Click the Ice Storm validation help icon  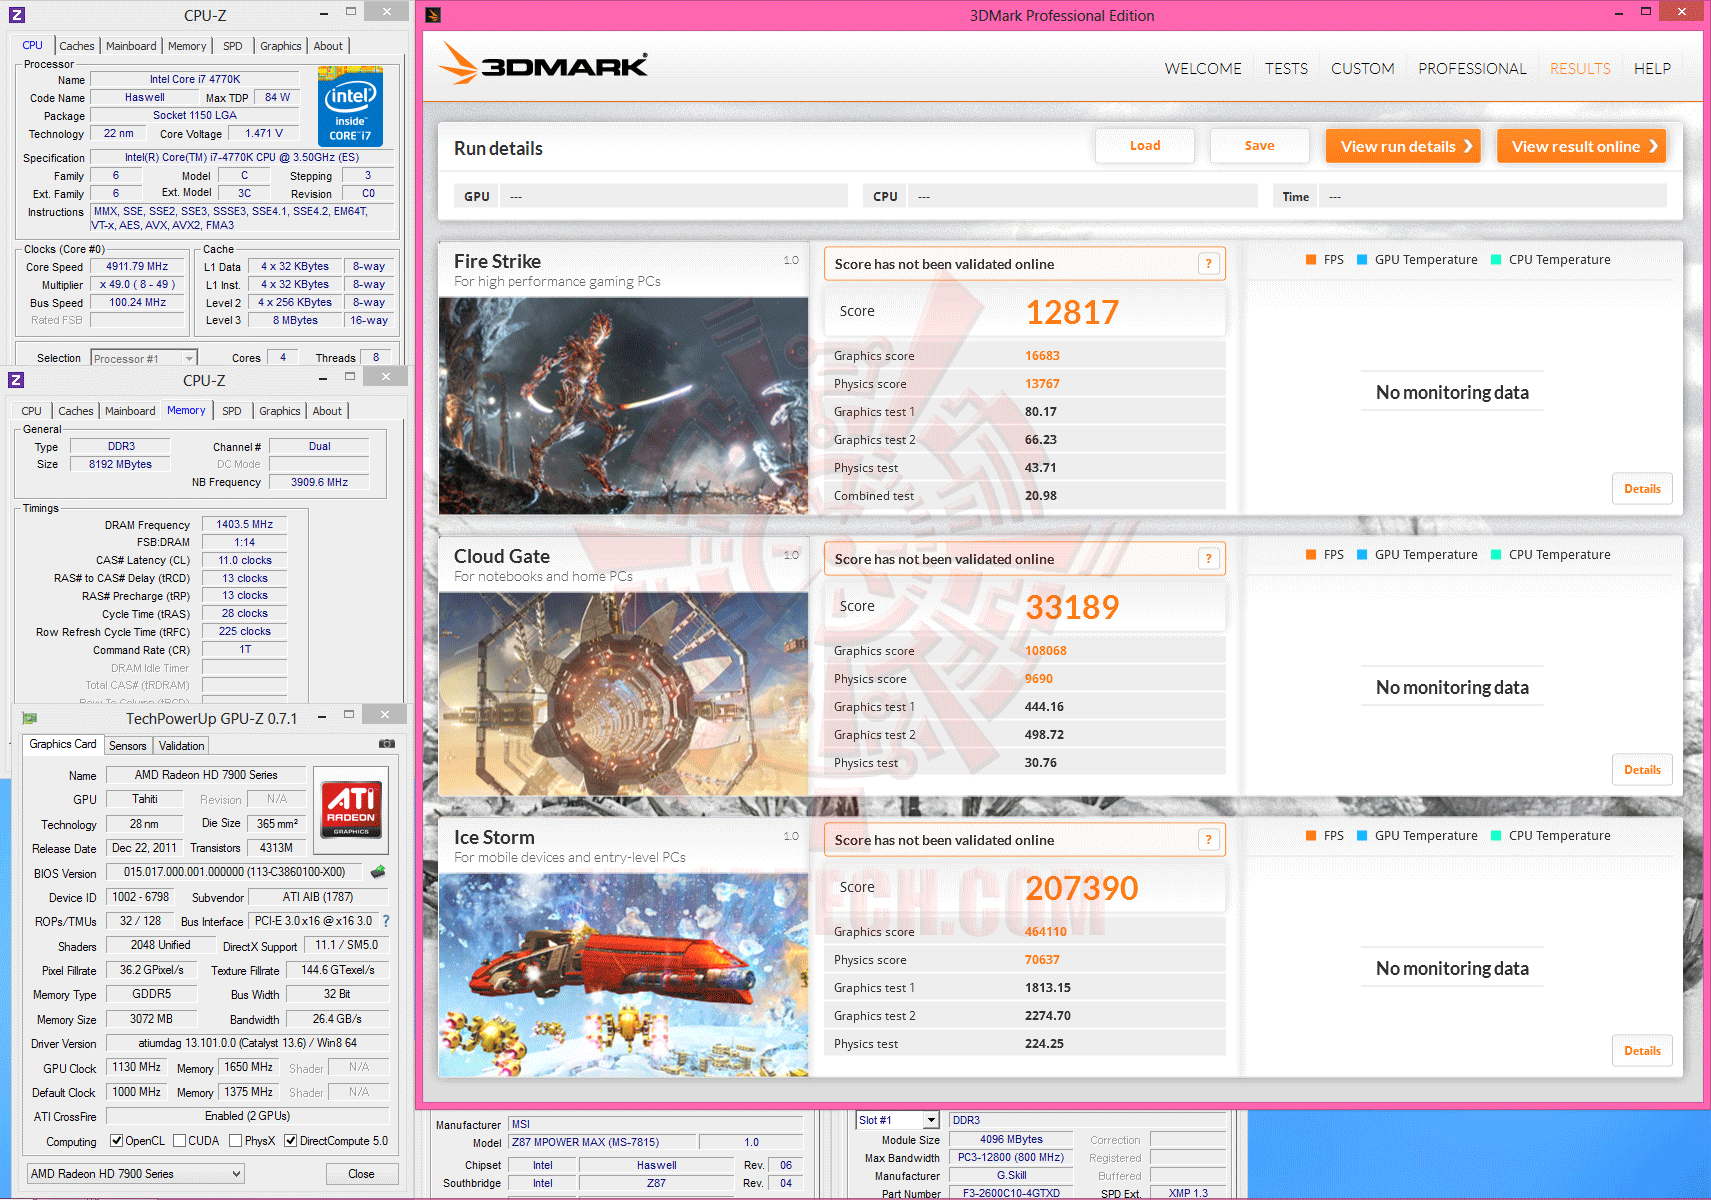point(1208,840)
